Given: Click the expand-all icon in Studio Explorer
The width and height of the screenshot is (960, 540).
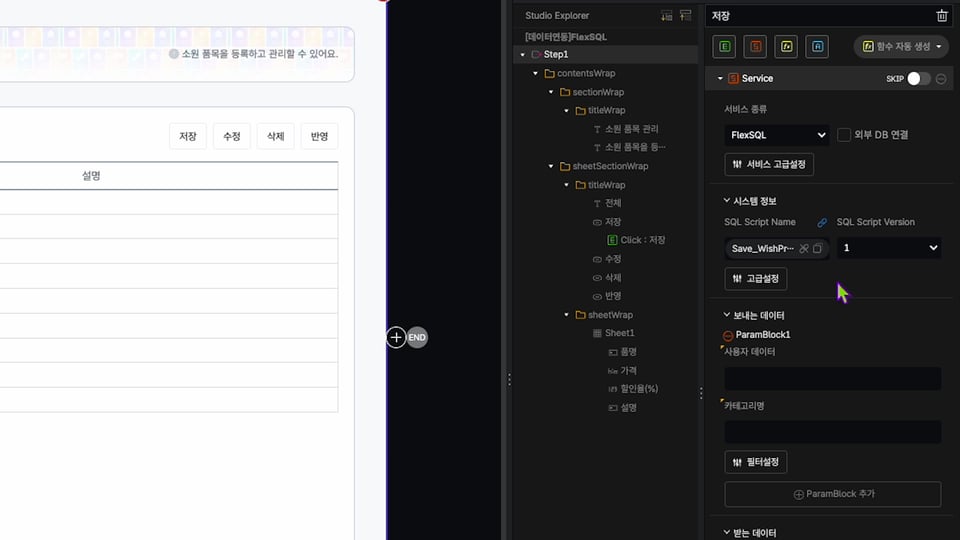Looking at the screenshot, I should pos(667,15).
